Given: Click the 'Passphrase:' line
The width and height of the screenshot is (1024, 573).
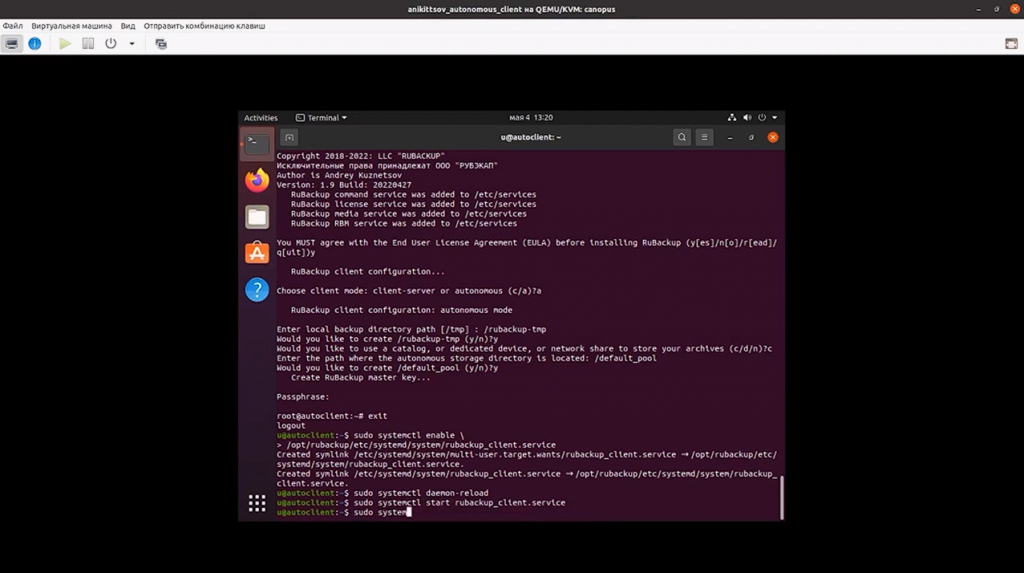Looking at the screenshot, I should click(x=302, y=397).
